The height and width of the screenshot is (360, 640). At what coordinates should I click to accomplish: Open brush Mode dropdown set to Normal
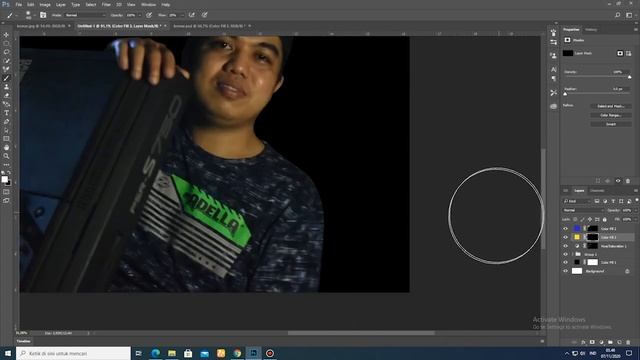[85, 15]
